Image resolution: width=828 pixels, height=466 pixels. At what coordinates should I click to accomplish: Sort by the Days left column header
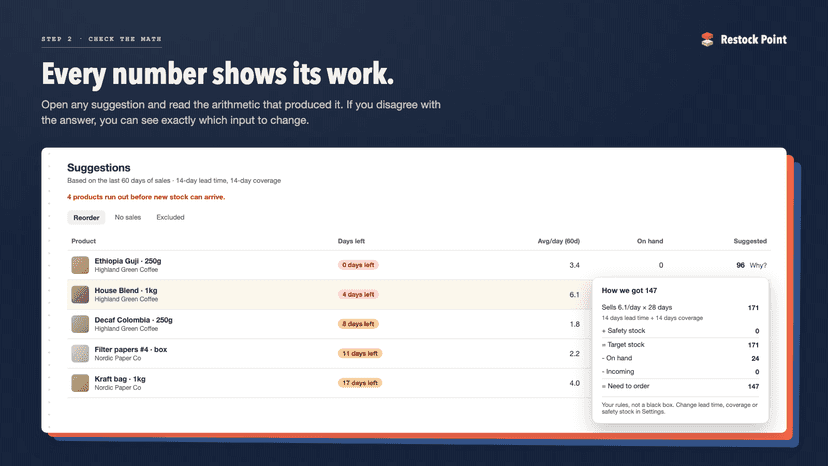pyautogui.click(x=351, y=241)
